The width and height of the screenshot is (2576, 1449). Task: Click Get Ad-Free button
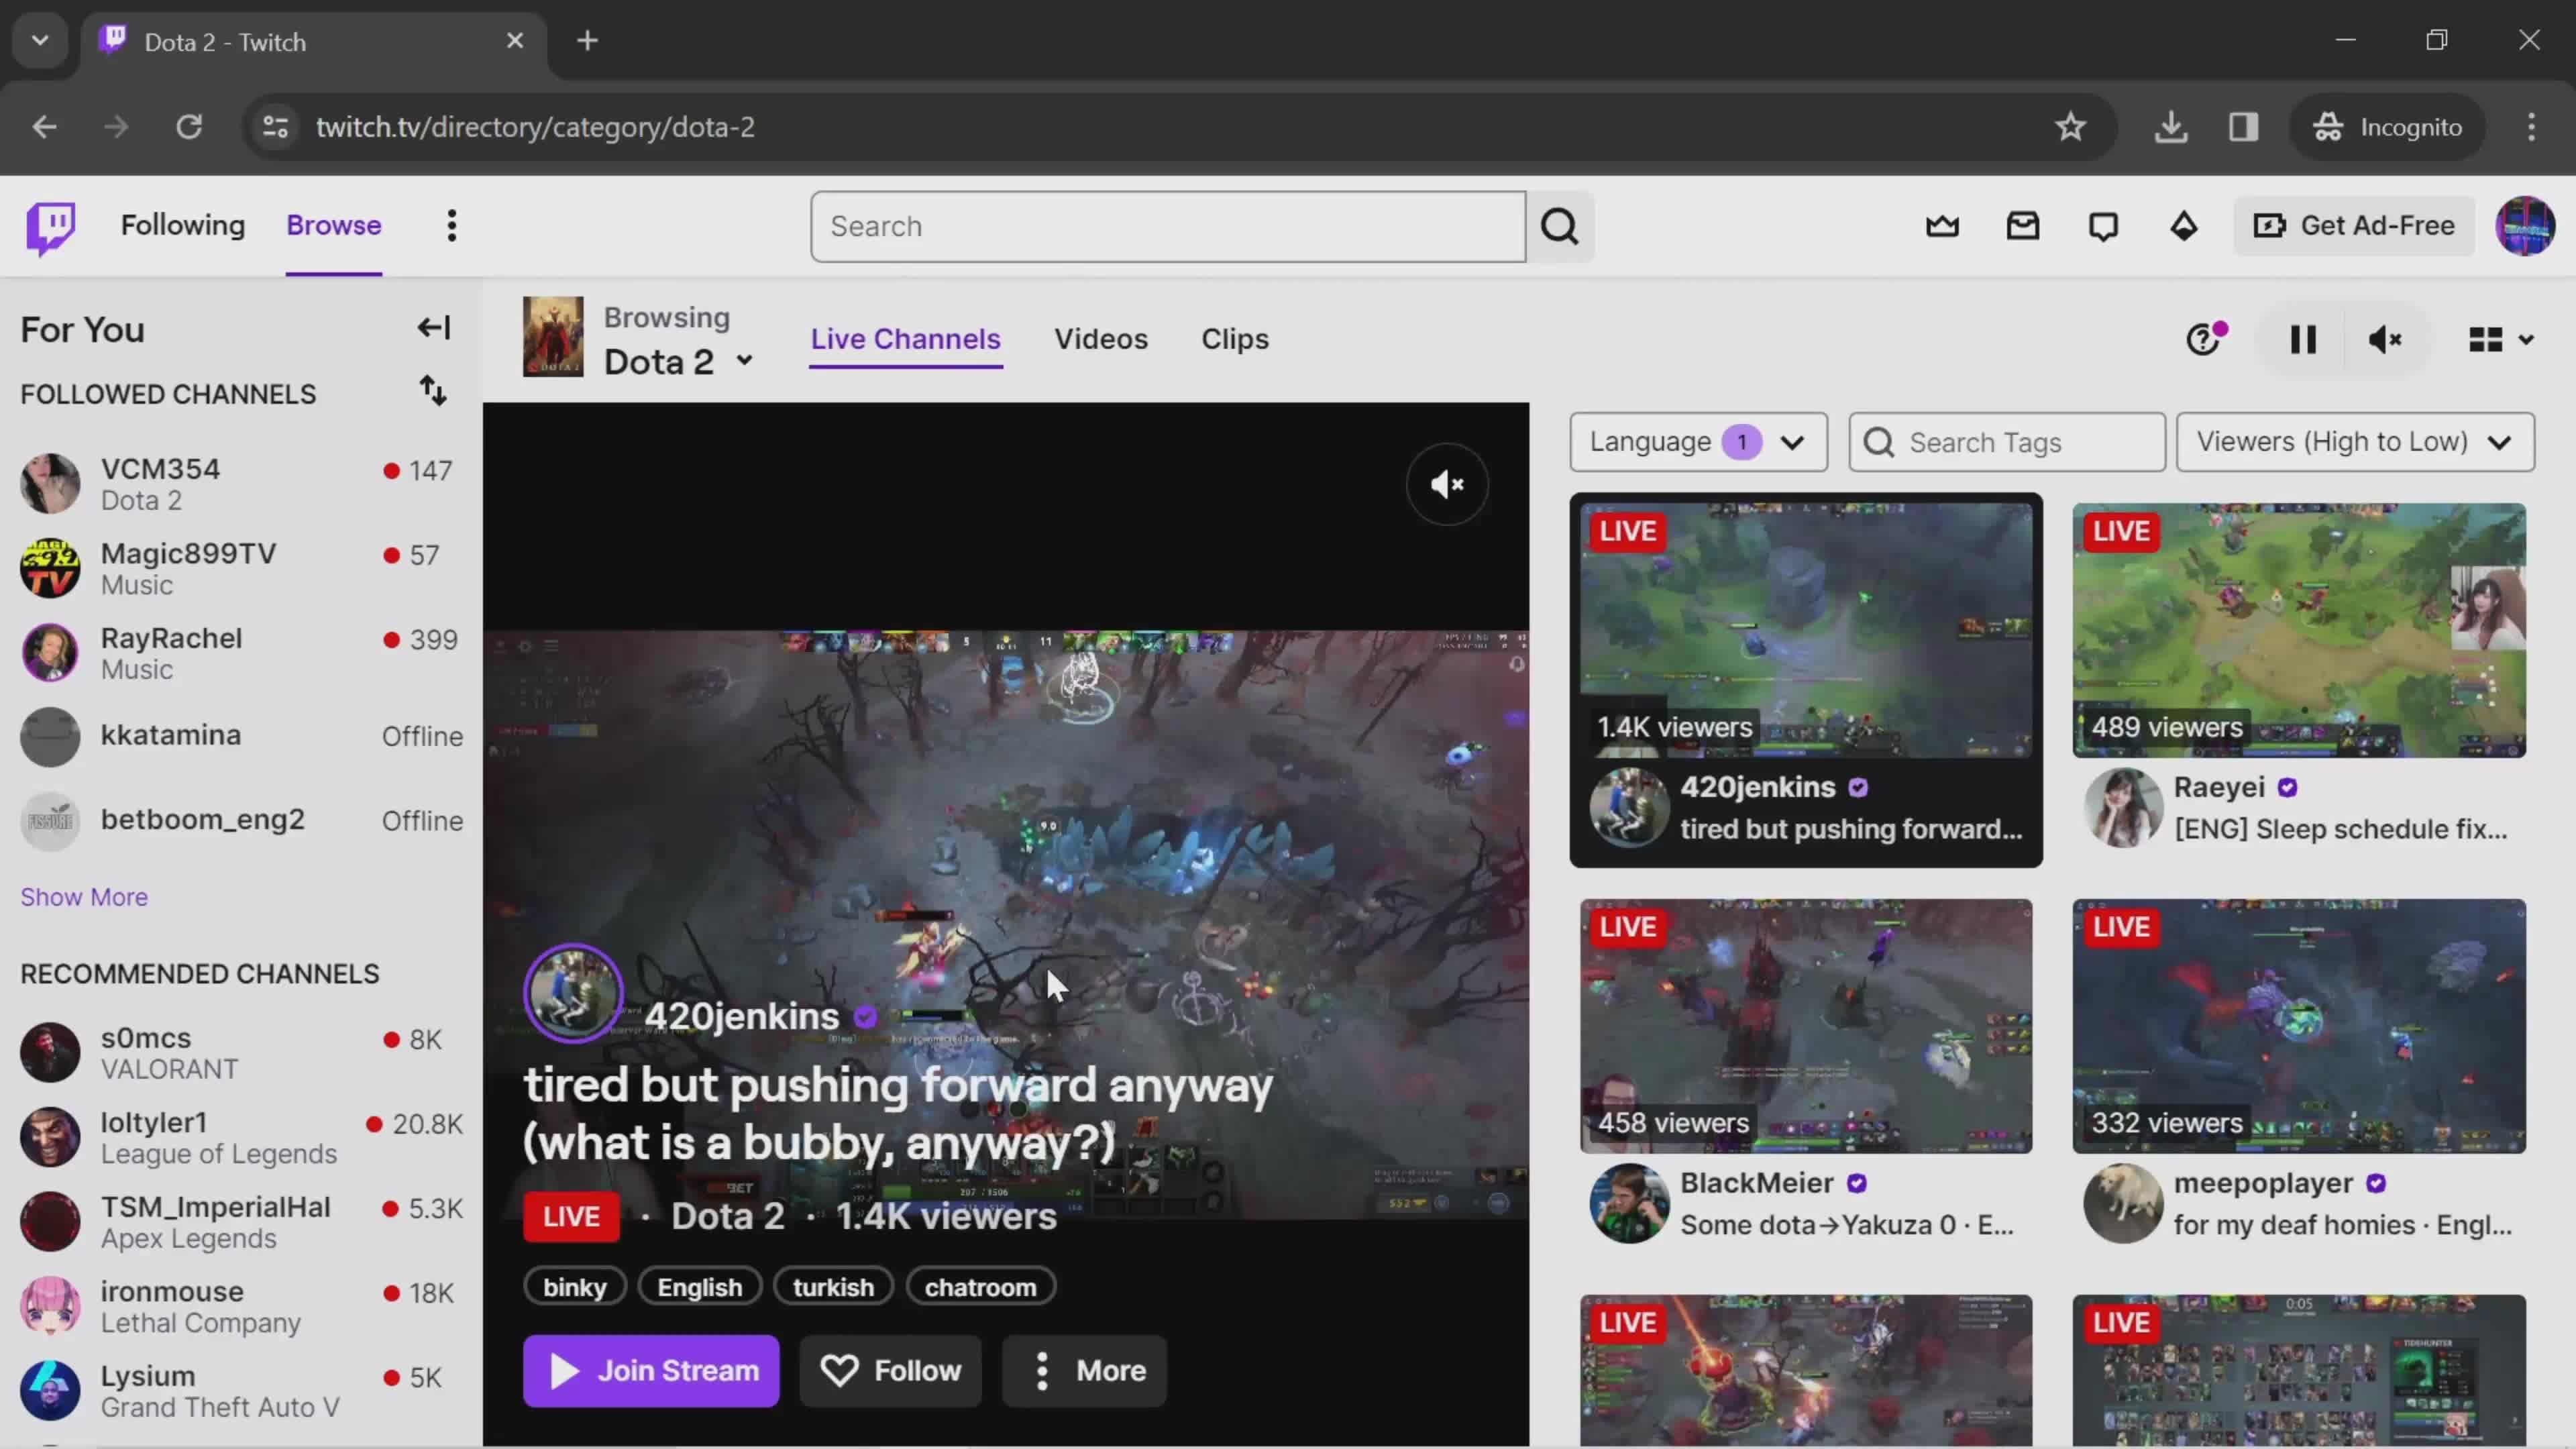click(x=2354, y=226)
